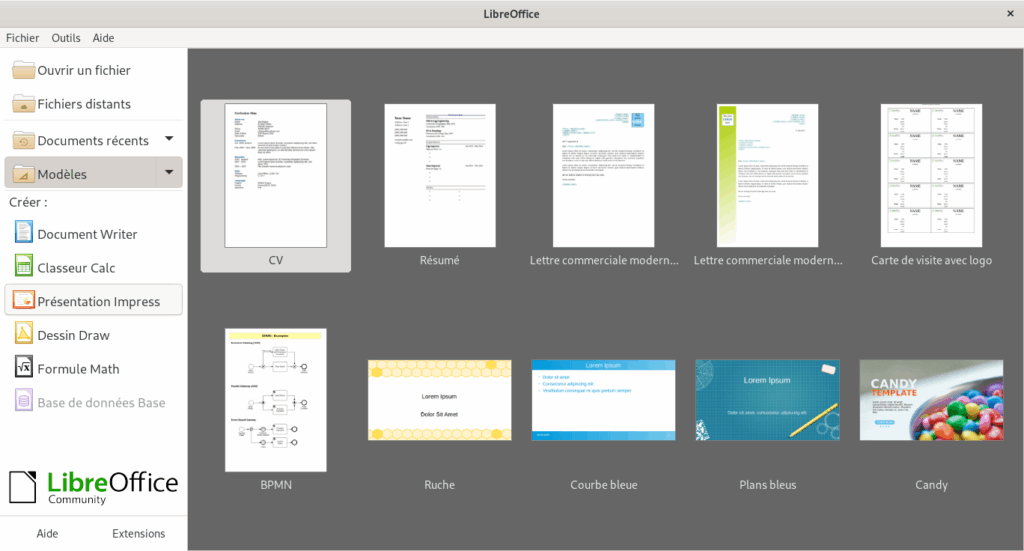Select the Résumé template thumbnail
1024x551 pixels.
pyautogui.click(x=440, y=176)
